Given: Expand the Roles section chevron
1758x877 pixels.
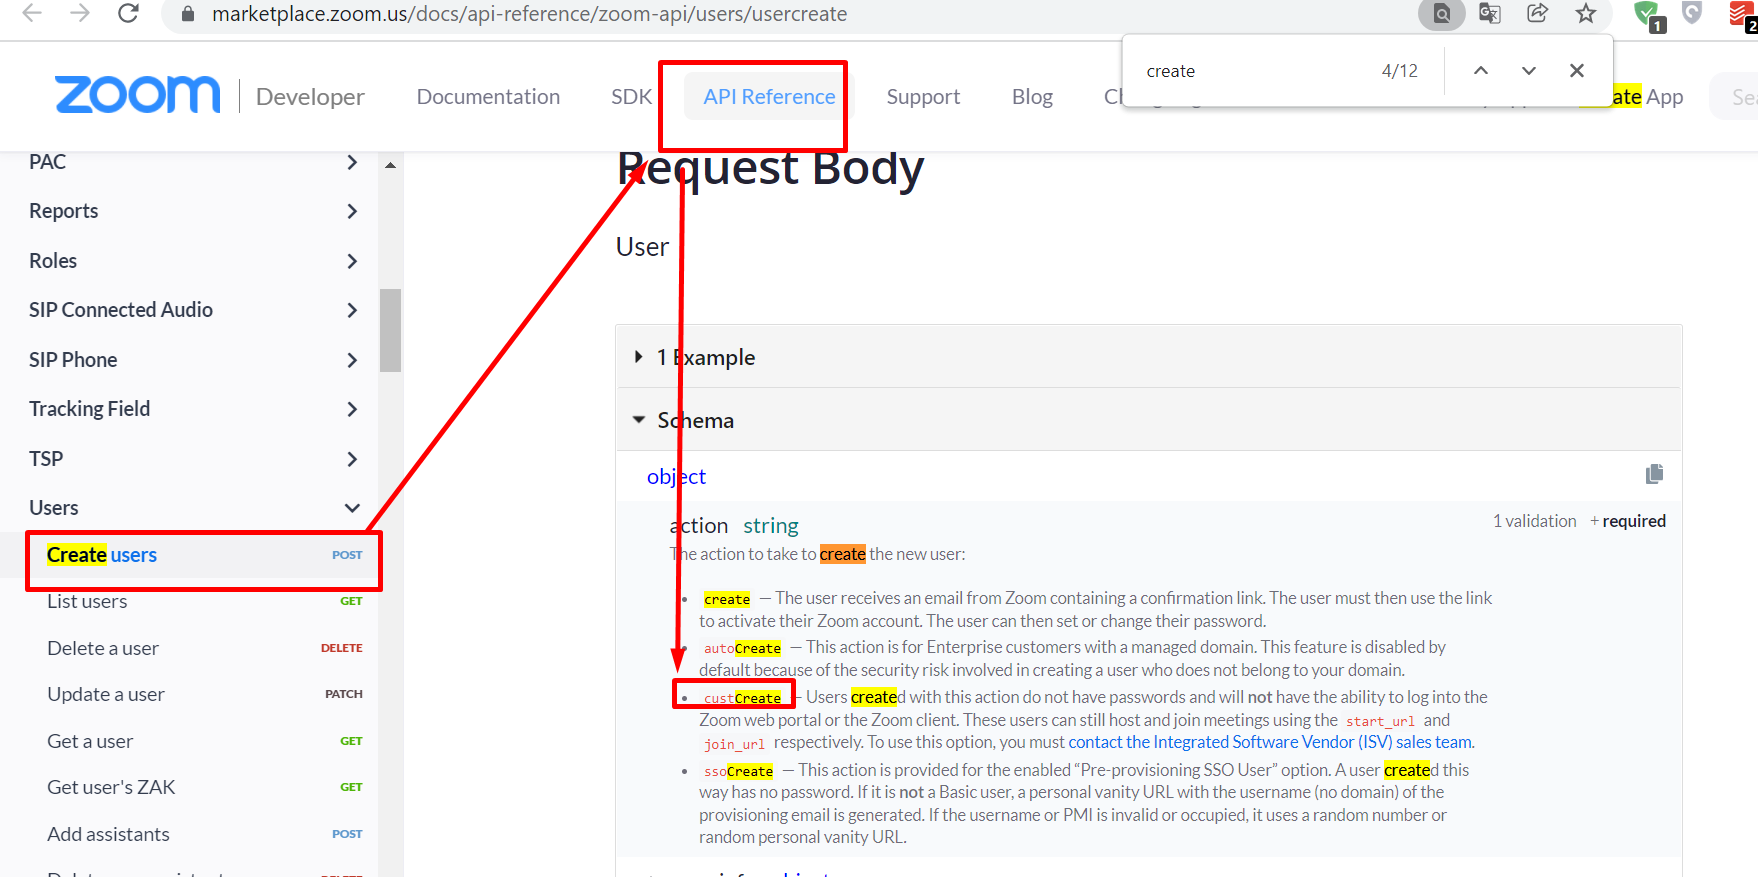Looking at the screenshot, I should [x=352, y=261].
